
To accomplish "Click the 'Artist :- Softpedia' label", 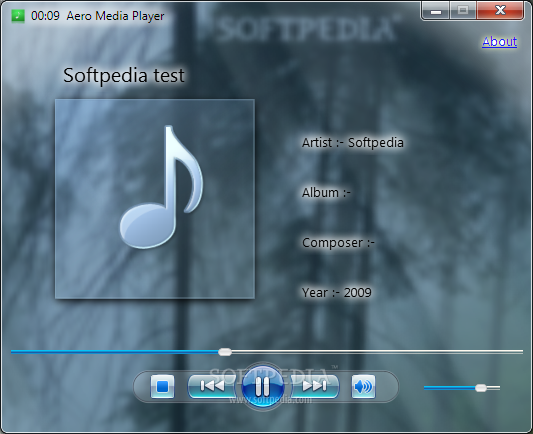I will point(353,143).
